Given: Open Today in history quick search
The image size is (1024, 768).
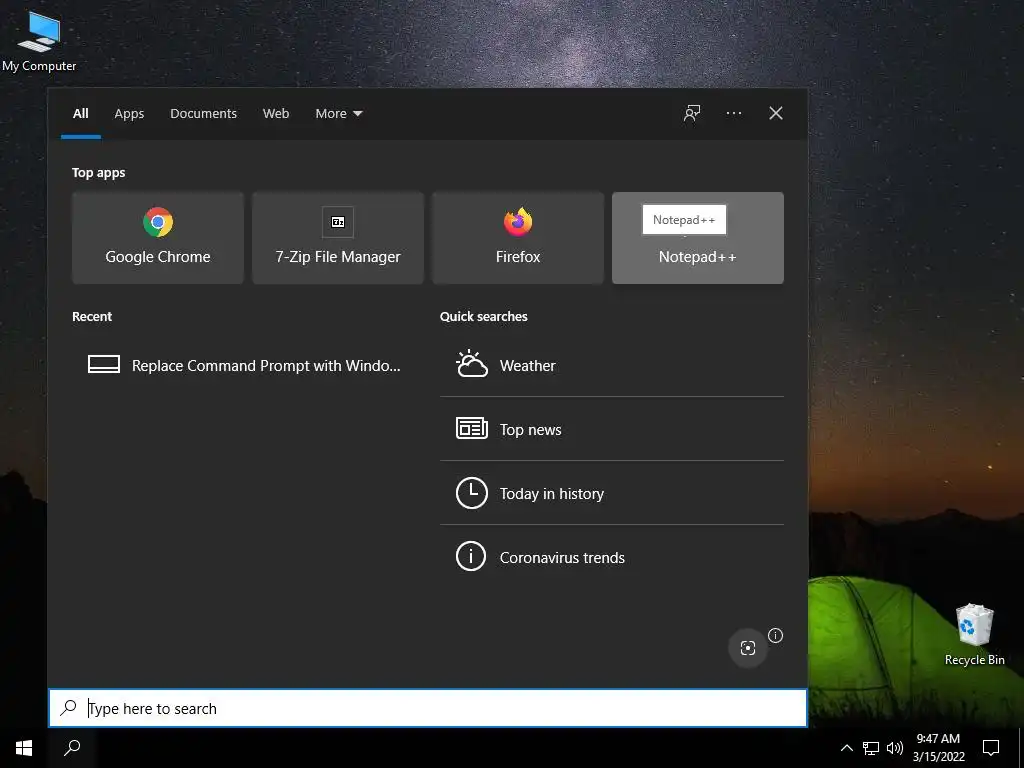Looking at the screenshot, I should coord(611,493).
